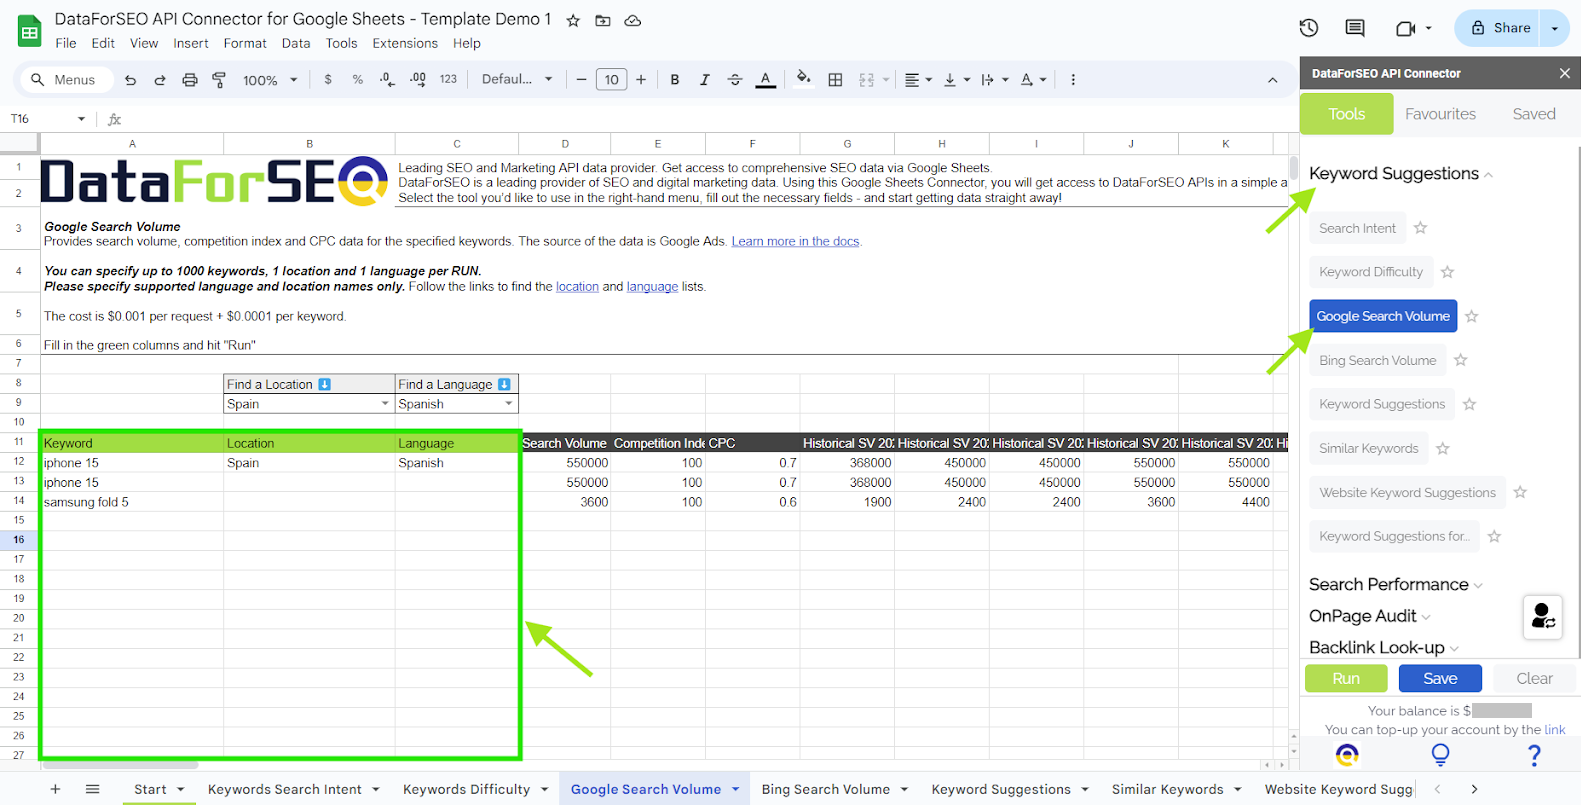Open the Spain location dropdown
The height and width of the screenshot is (805, 1581).
point(385,404)
